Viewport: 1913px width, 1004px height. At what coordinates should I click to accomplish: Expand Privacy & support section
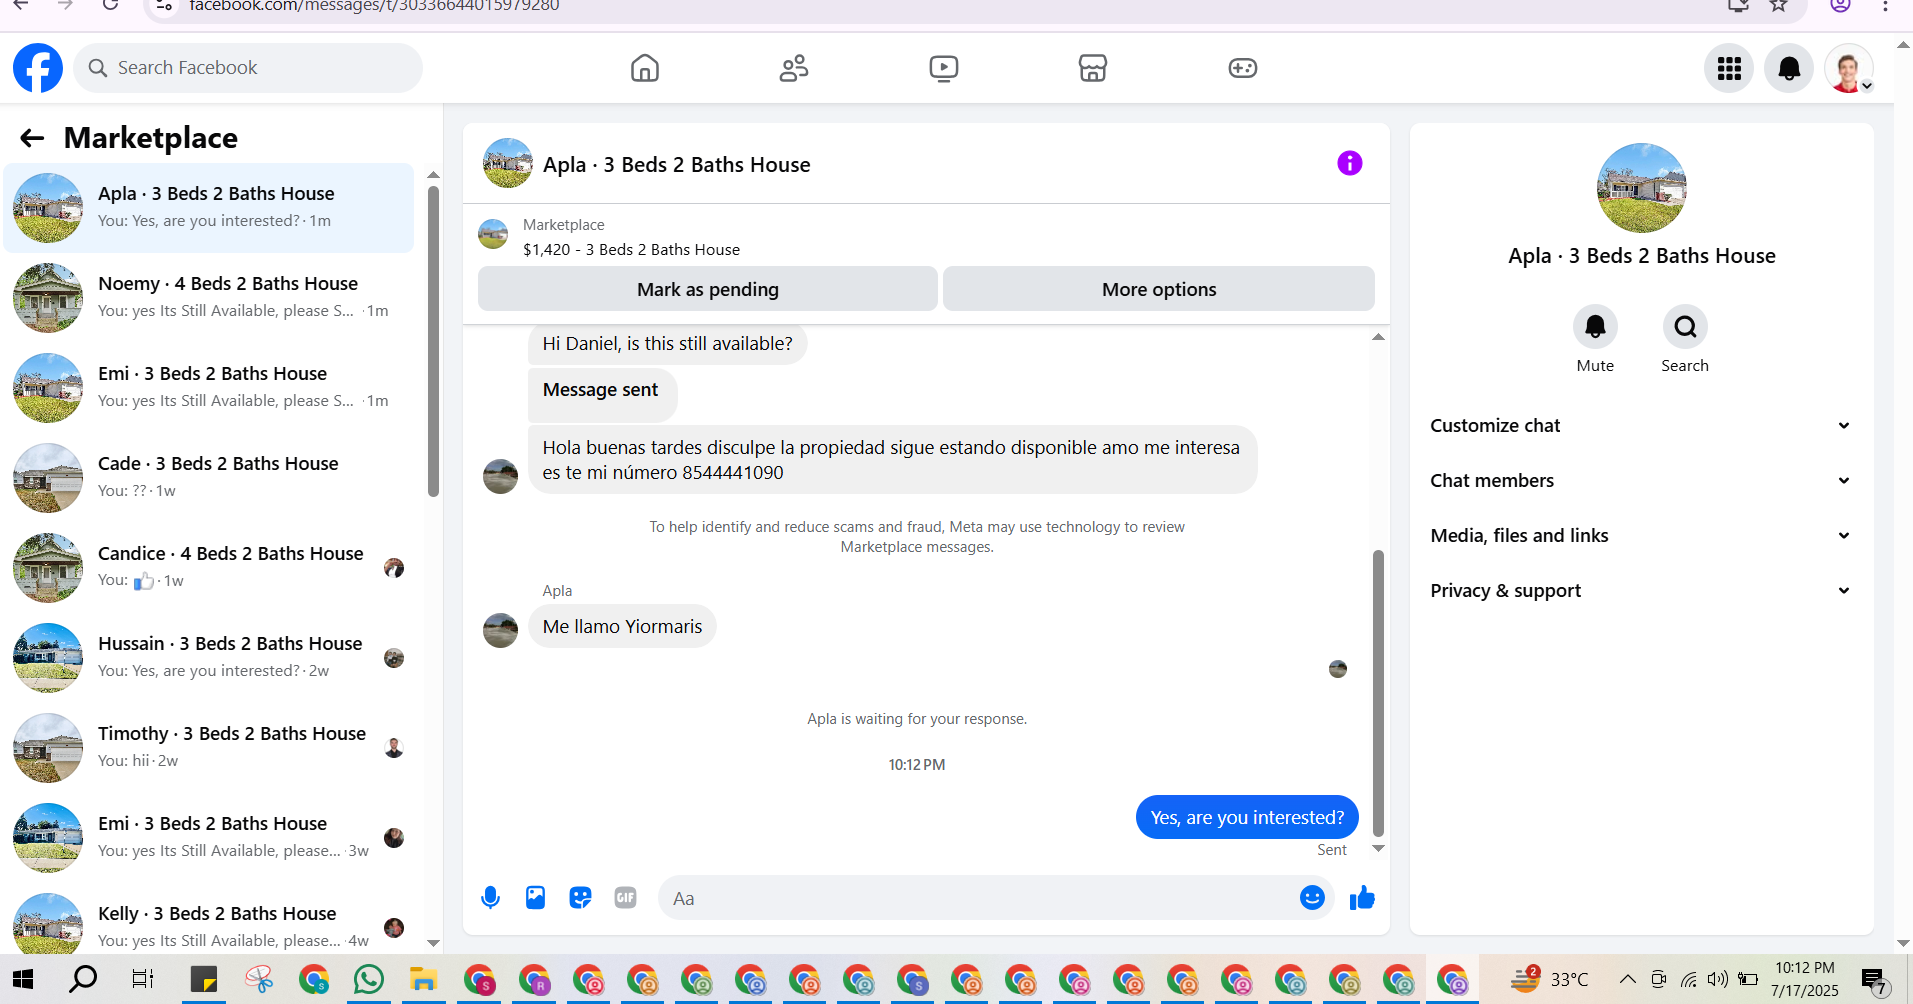(x=1641, y=591)
